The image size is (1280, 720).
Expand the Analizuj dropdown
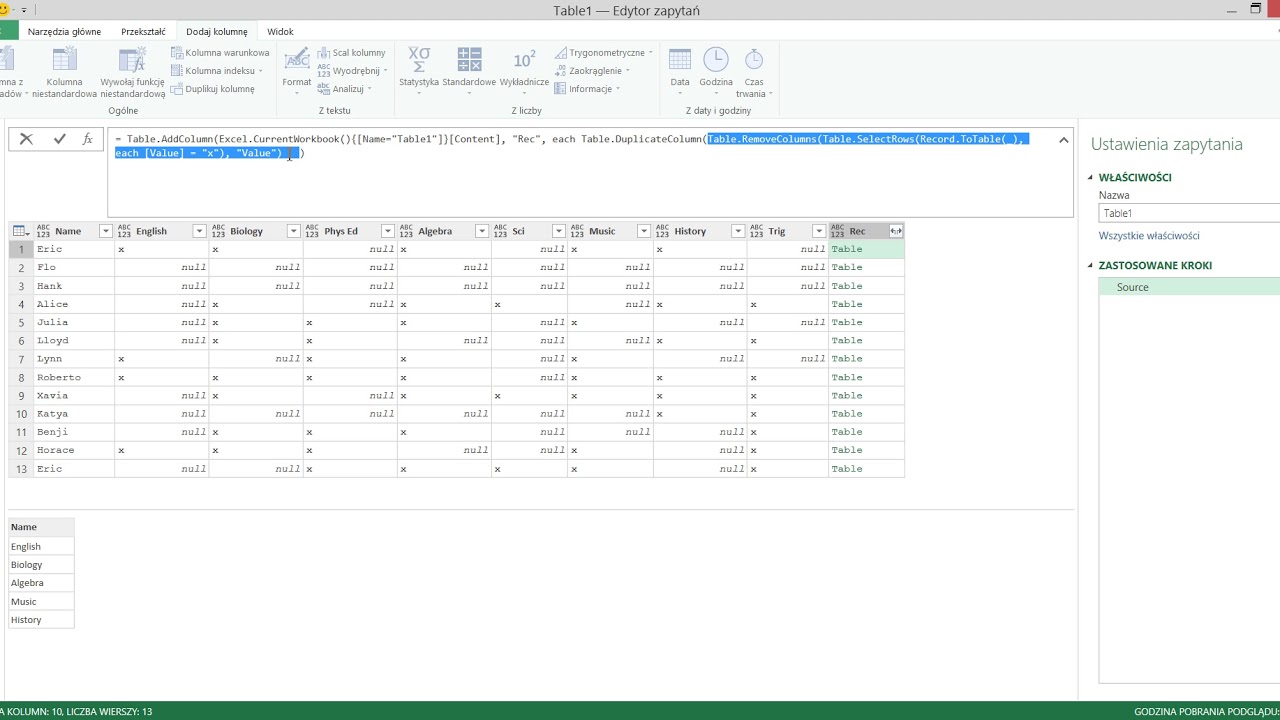pos(370,89)
